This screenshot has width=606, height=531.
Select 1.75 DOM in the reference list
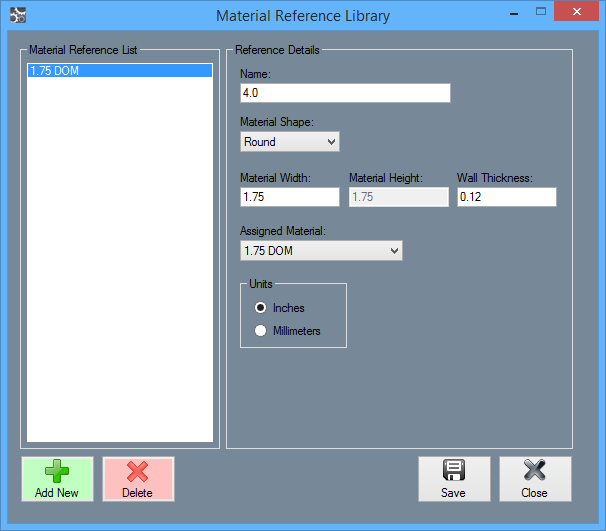pyautogui.click(x=120, y=71)
